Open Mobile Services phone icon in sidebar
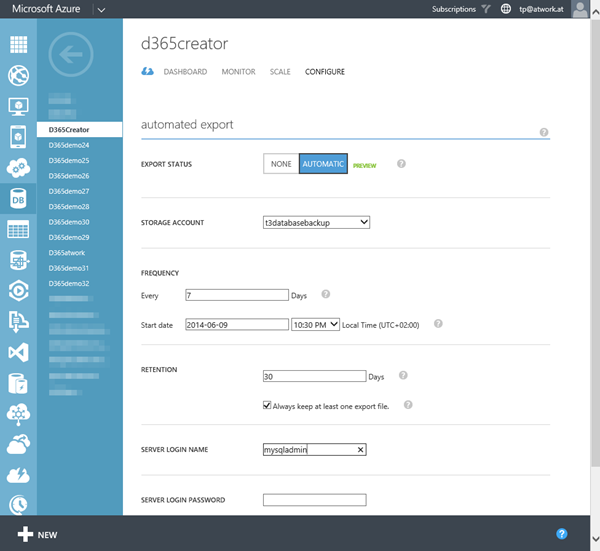The width and height of the screenshot is (600, 551). 18,137
